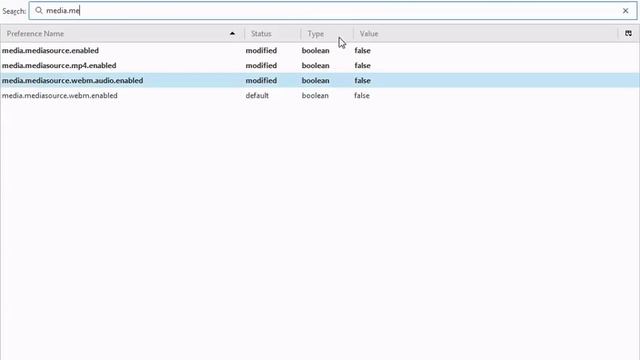Select media.mediasource.enabled preference

point(50,51)
